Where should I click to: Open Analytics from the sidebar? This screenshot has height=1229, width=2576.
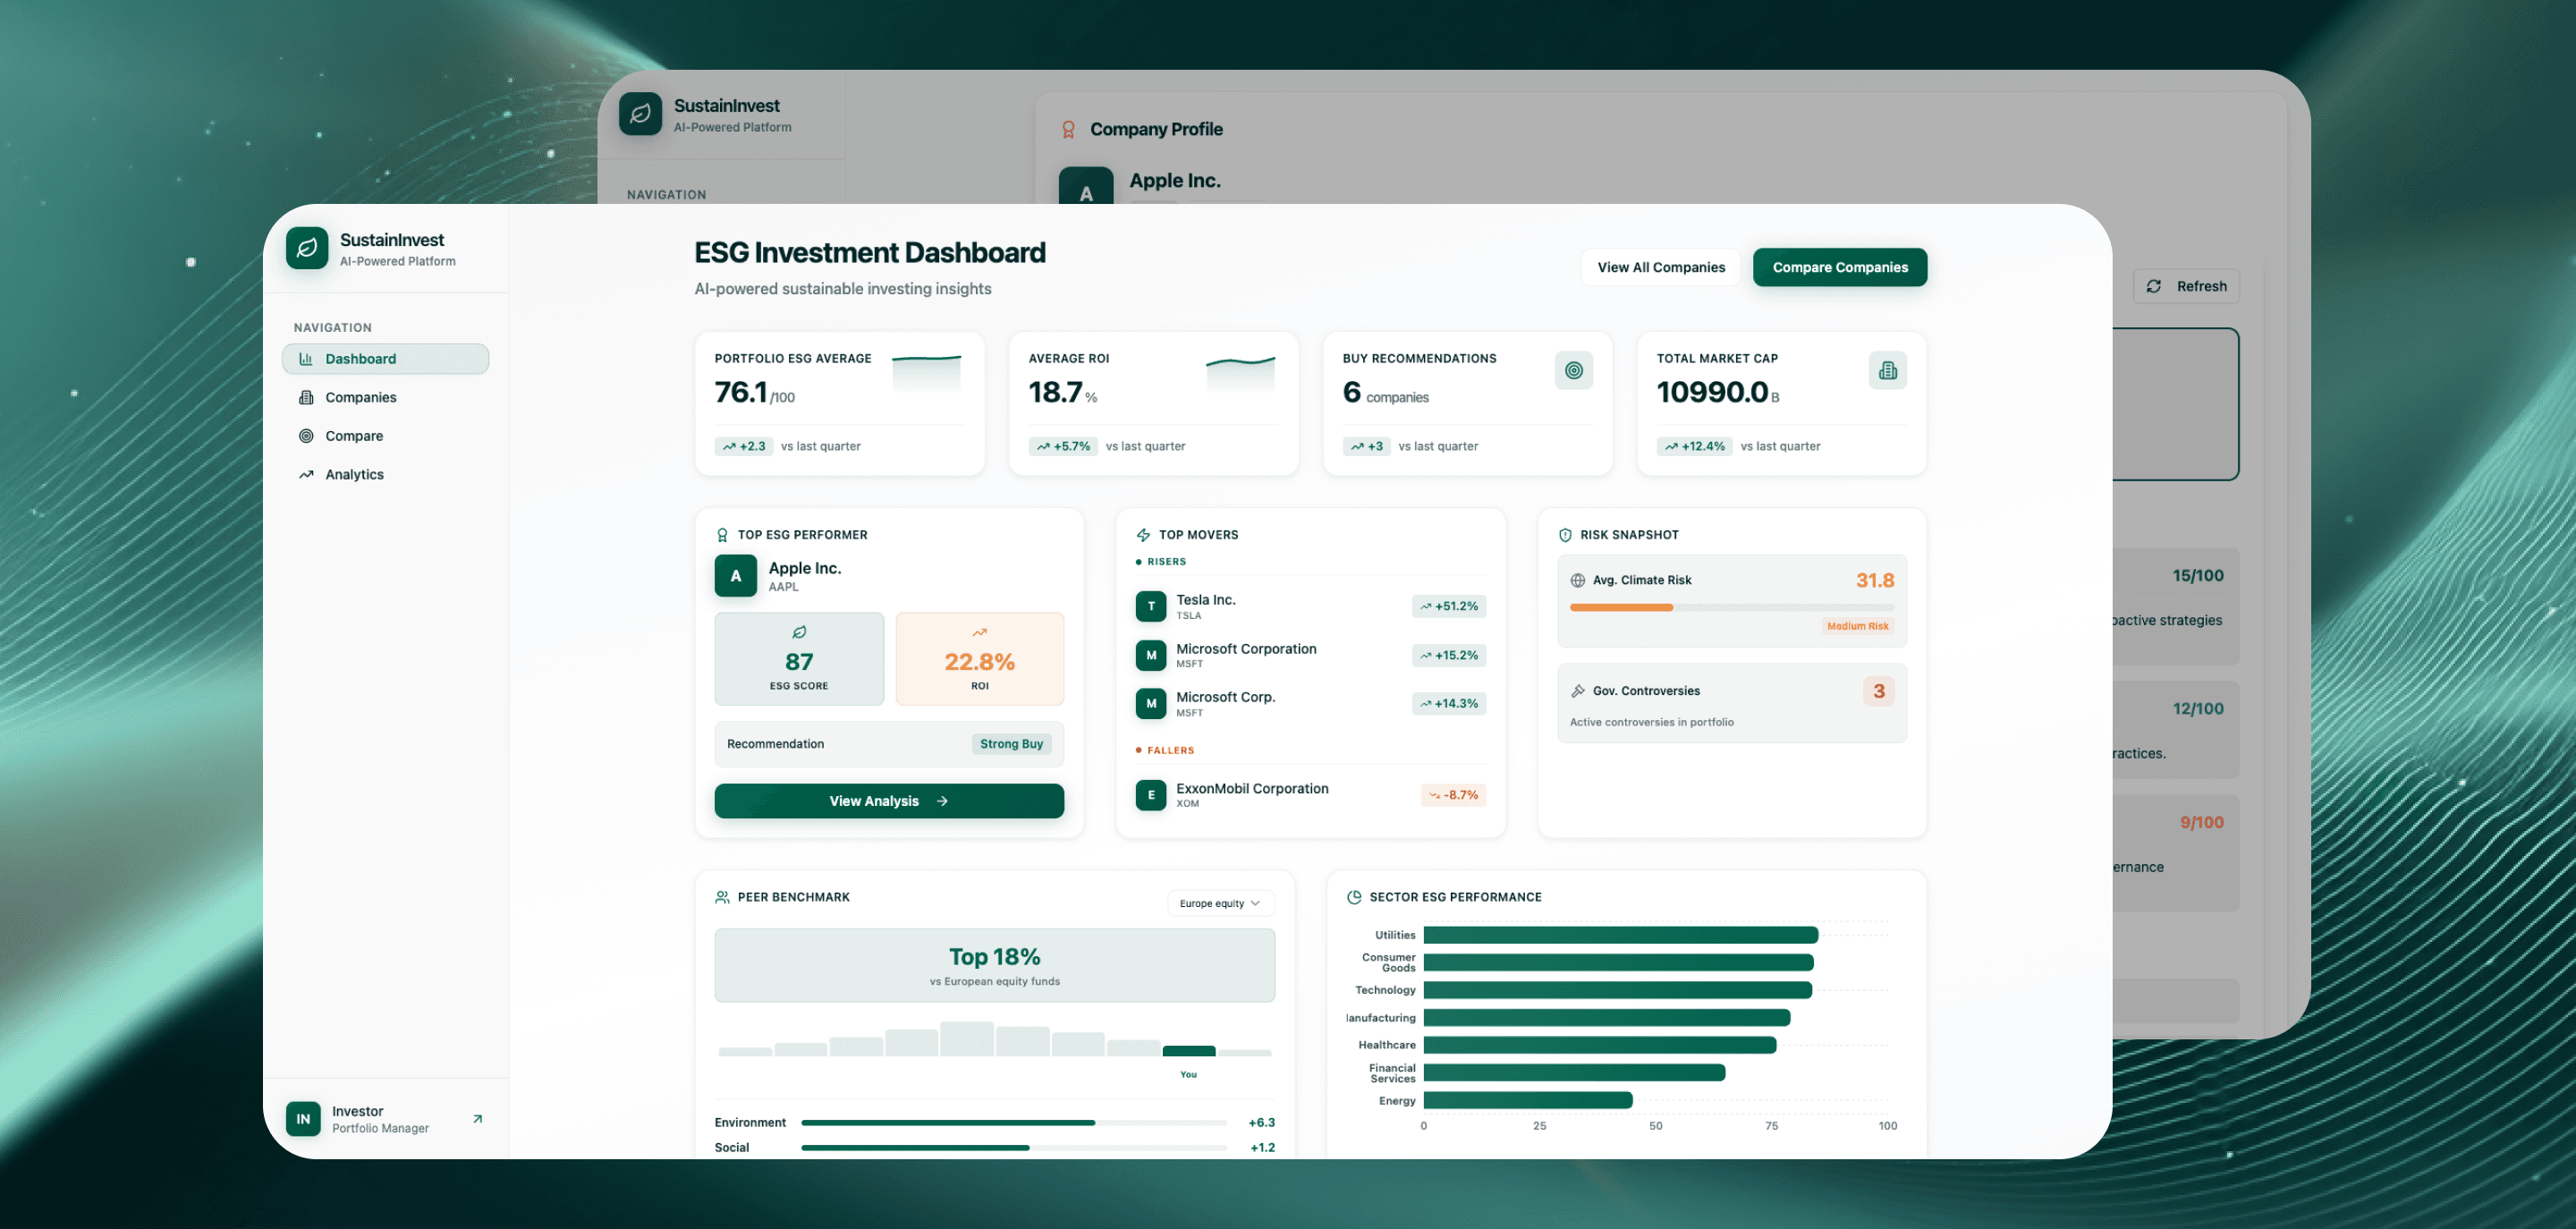(354, 474)
